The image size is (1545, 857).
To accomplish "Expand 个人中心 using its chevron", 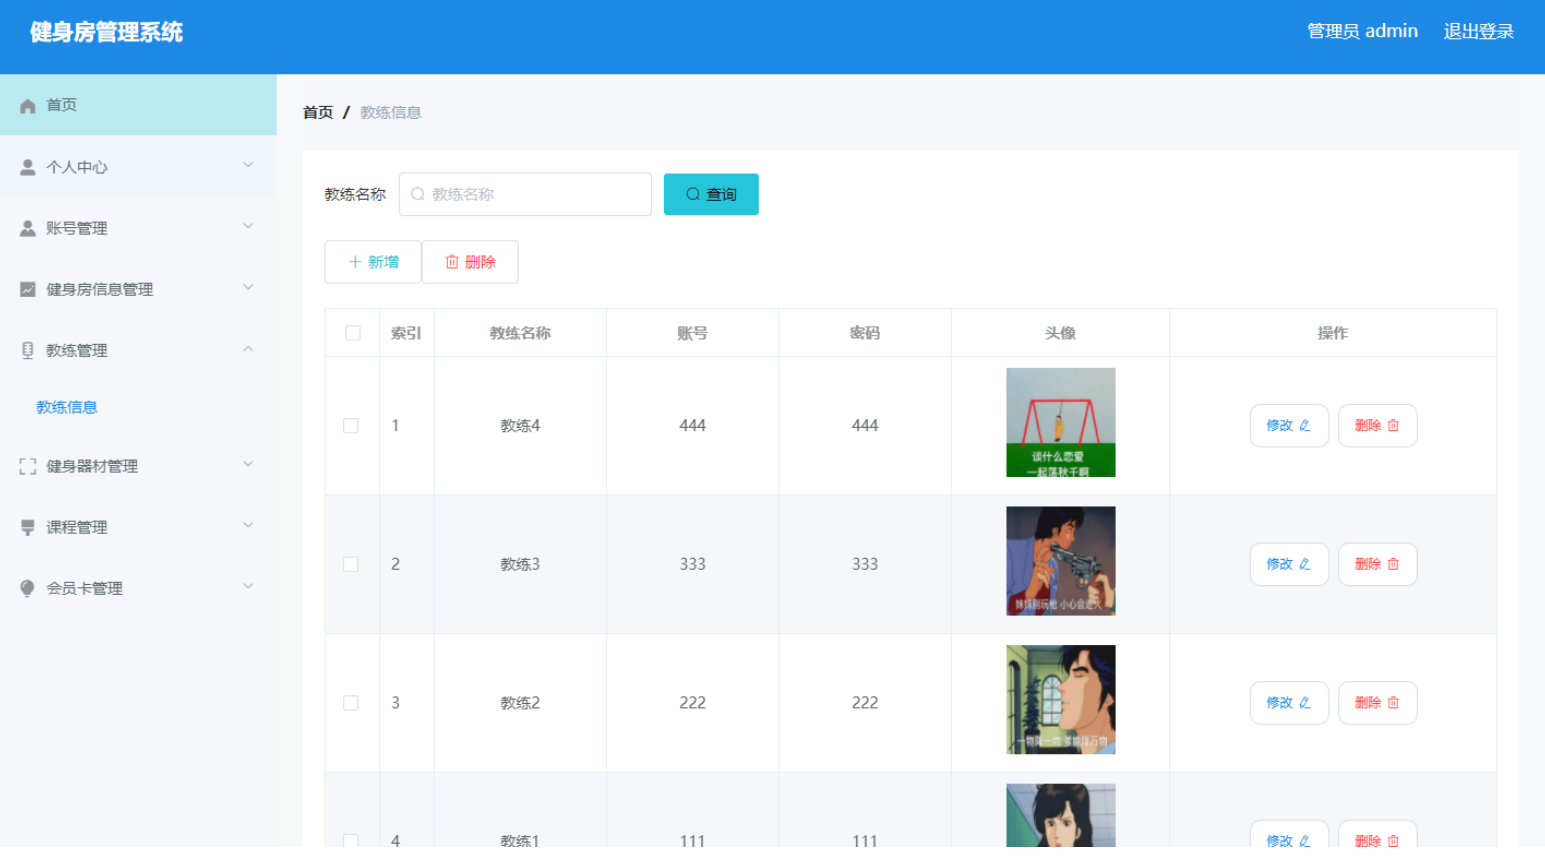I will coord(248,165).
